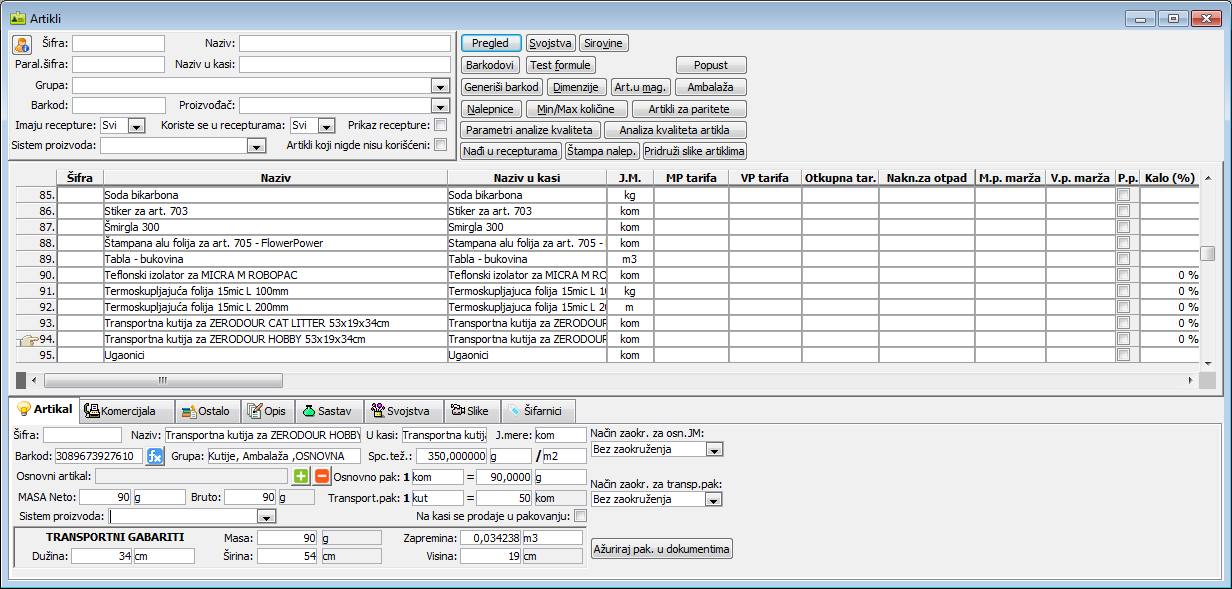Switch to the Opis tab
Image resolution: width=1232 pixels, height=589 pixels.
(266, 410)
